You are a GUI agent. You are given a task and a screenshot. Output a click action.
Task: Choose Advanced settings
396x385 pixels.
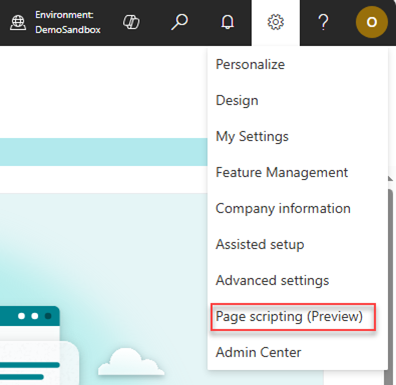(272, 280)
